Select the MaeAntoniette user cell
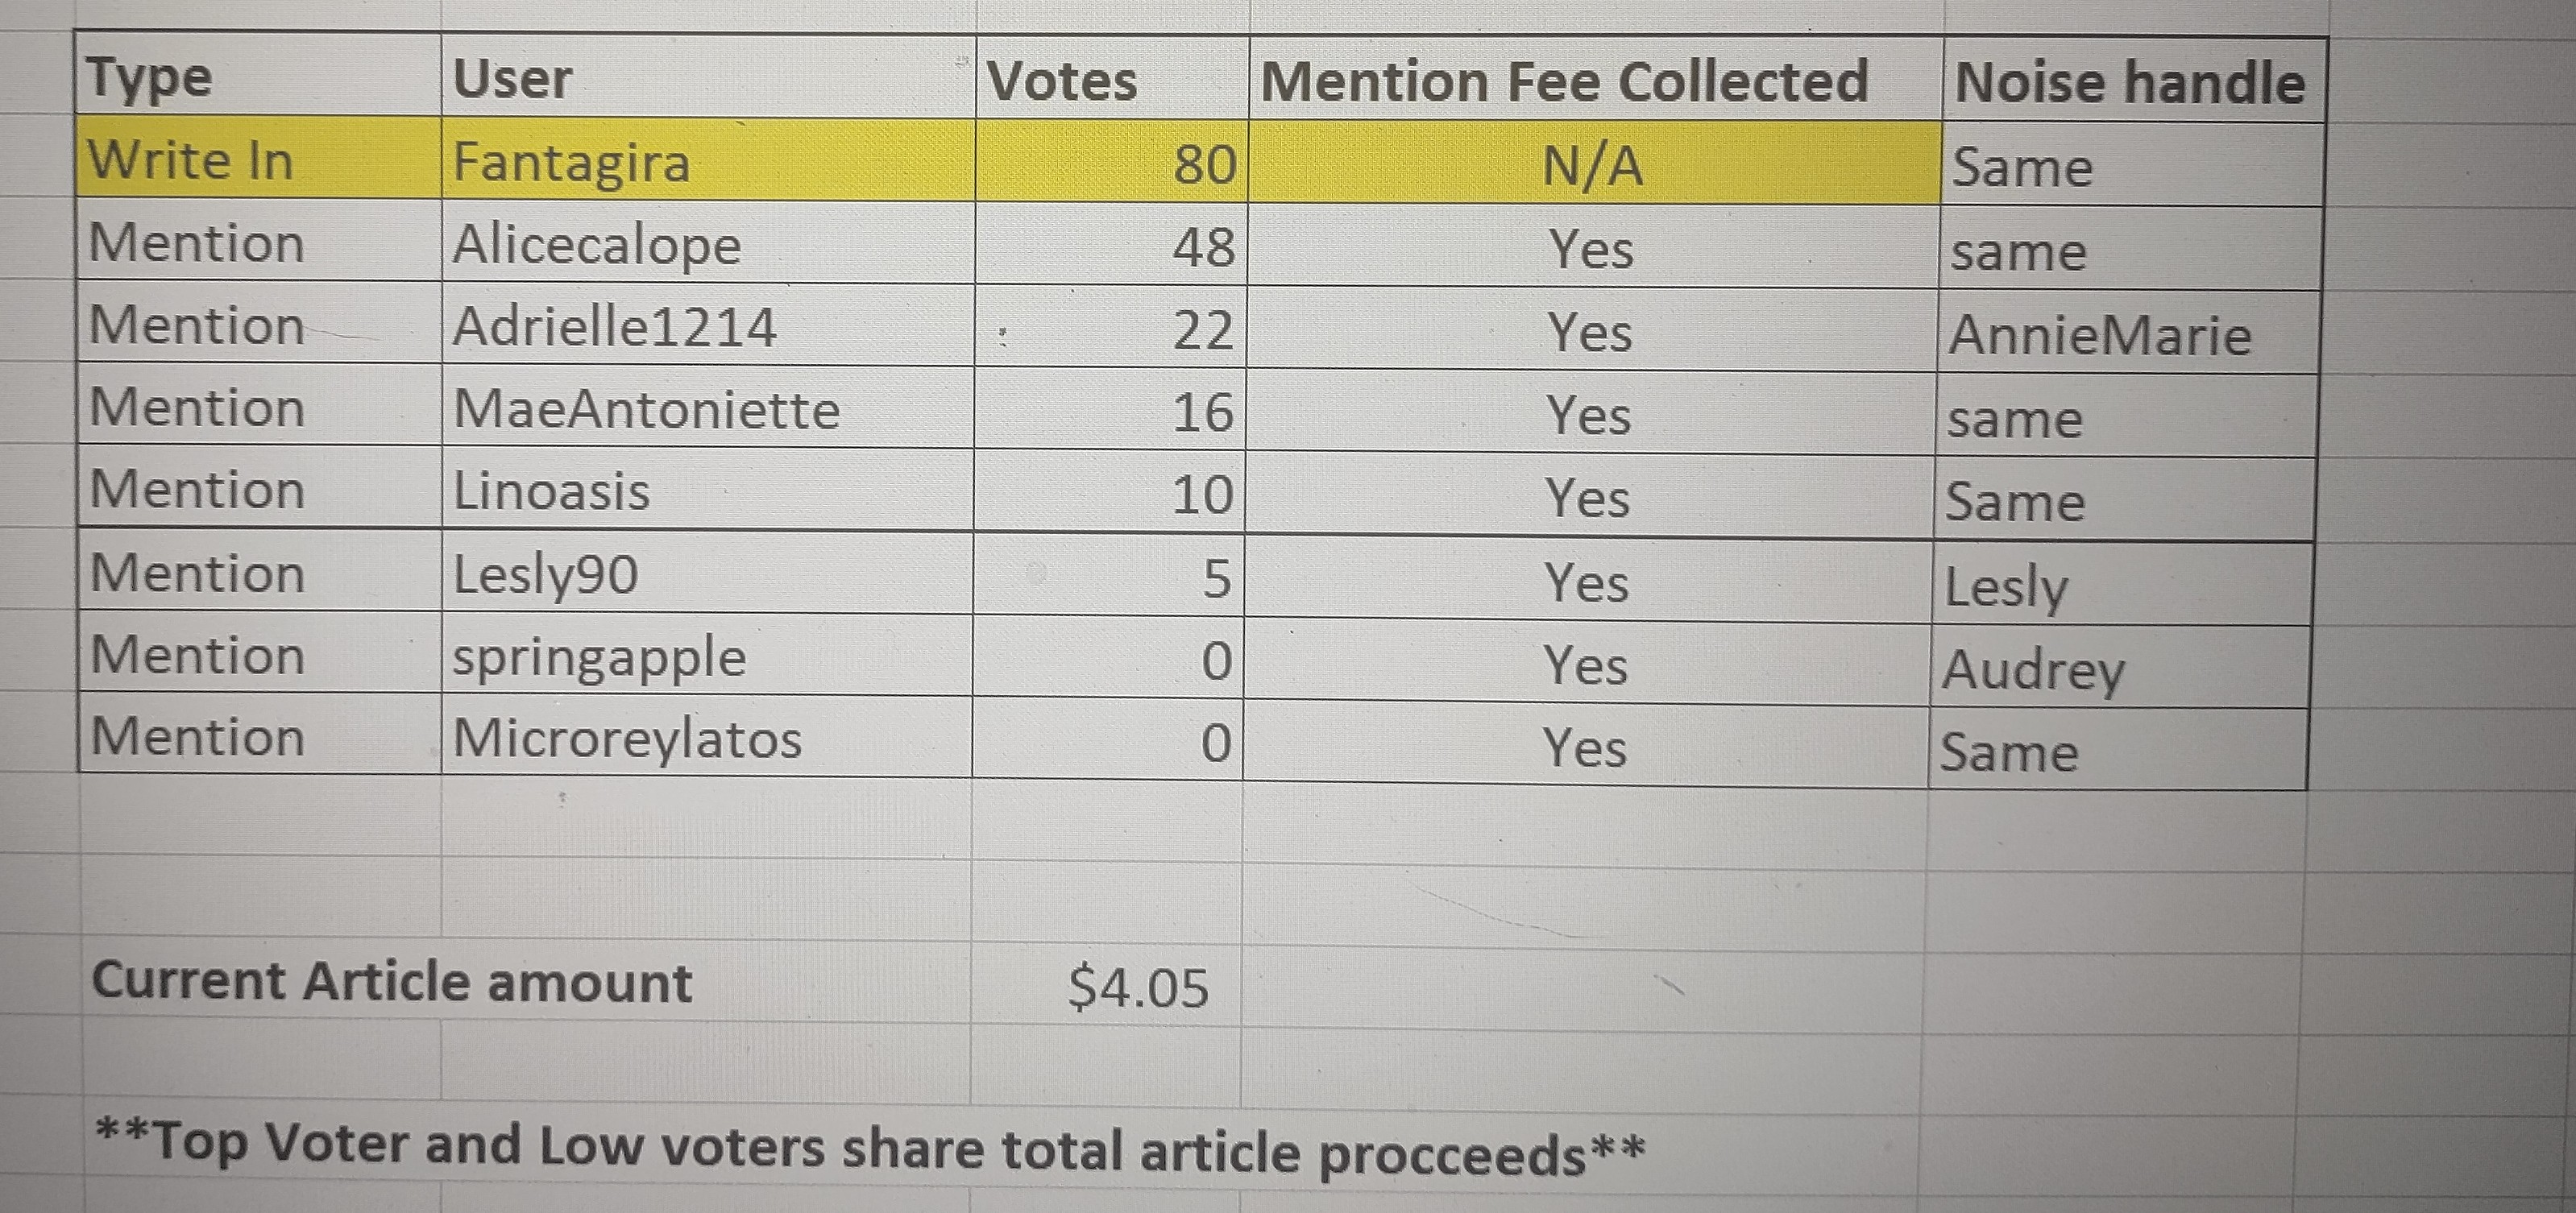The width and height of the screenshot is (2576, 1213). click(708, 407)
